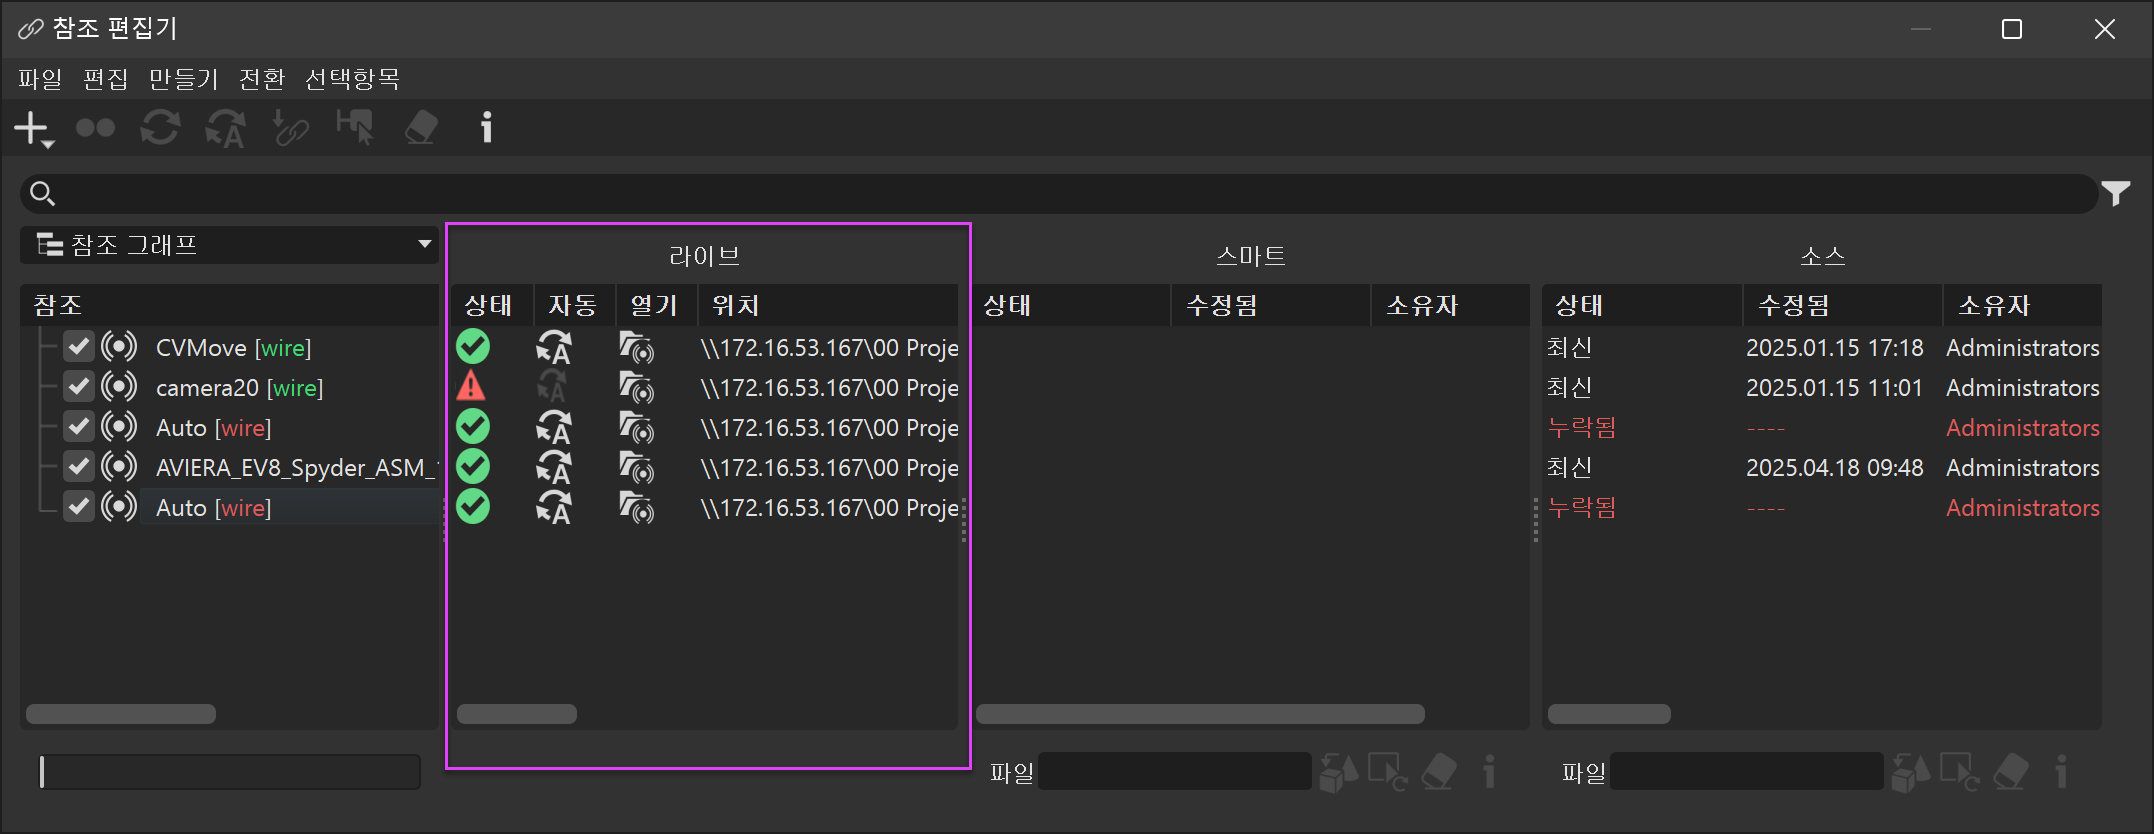Image resolution: width=2154 pixels, height=834 pixels.
Task: Click the info icon beside the 스마트 파일 field
Action: point(1490,772)
